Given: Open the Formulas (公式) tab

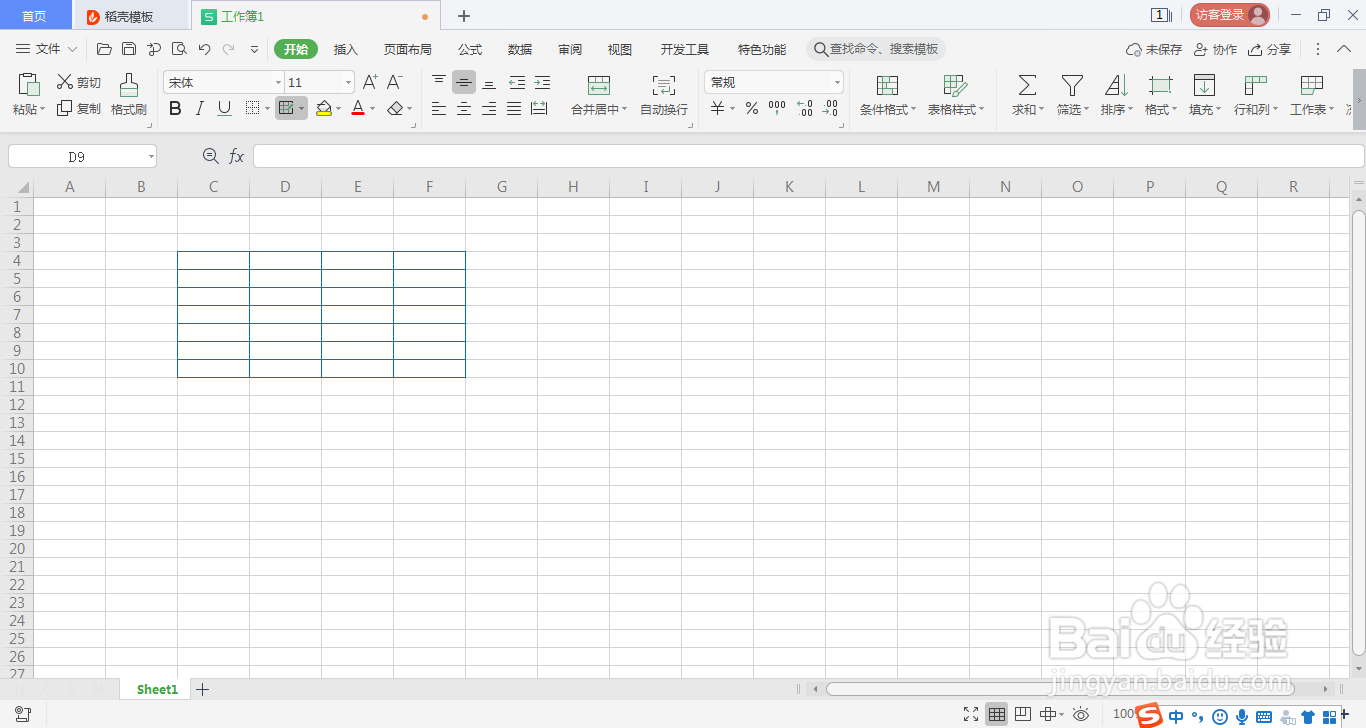Looking at the screenshot, I should (x=470, y=49).
